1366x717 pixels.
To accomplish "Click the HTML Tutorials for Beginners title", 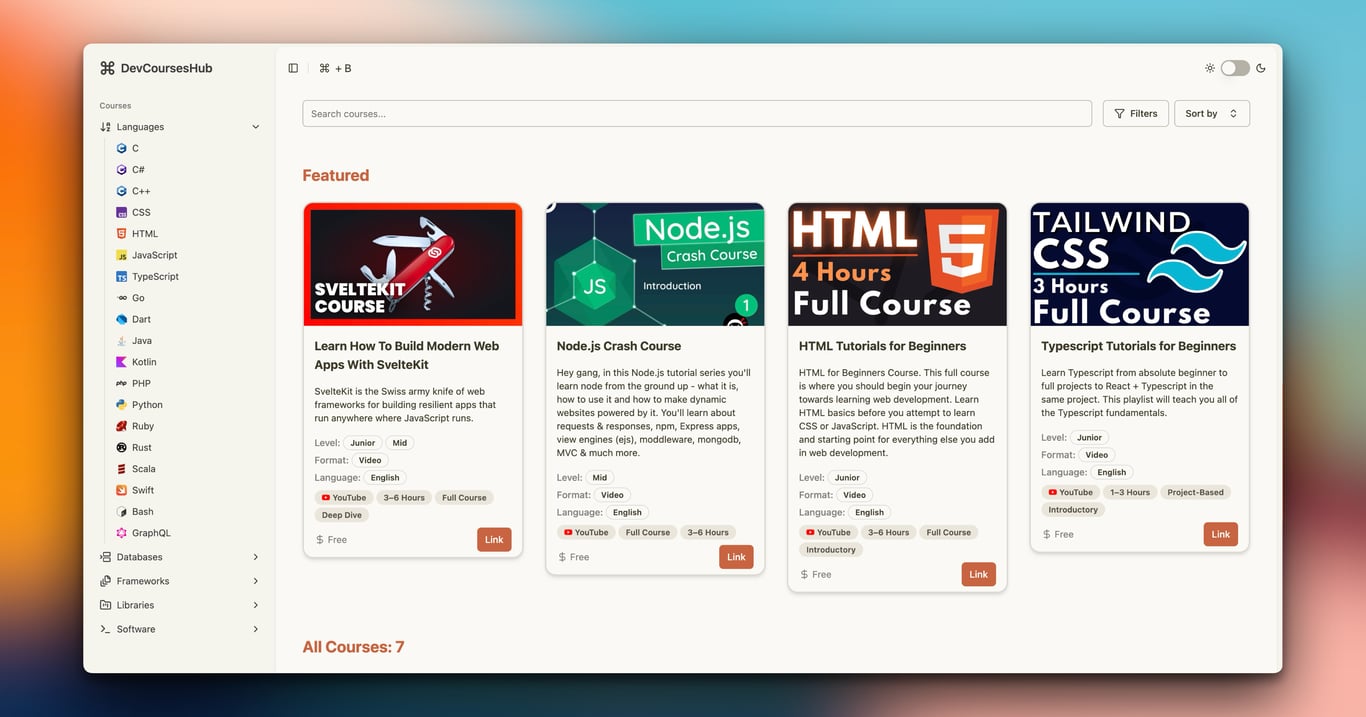I will click(883, 346).
